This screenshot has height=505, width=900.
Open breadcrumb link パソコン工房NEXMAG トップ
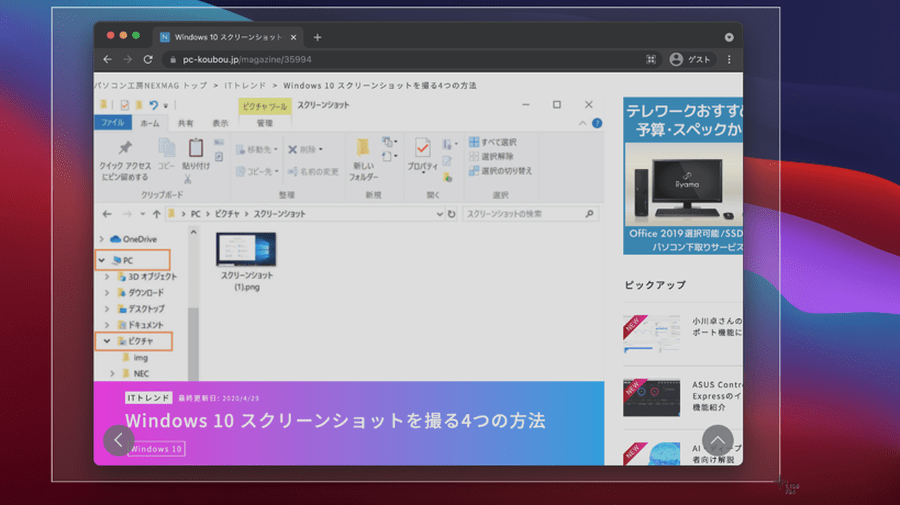coord(150,86)
